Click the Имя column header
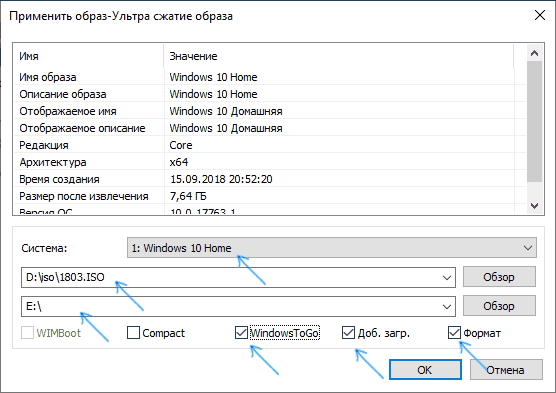 (89, 56)
